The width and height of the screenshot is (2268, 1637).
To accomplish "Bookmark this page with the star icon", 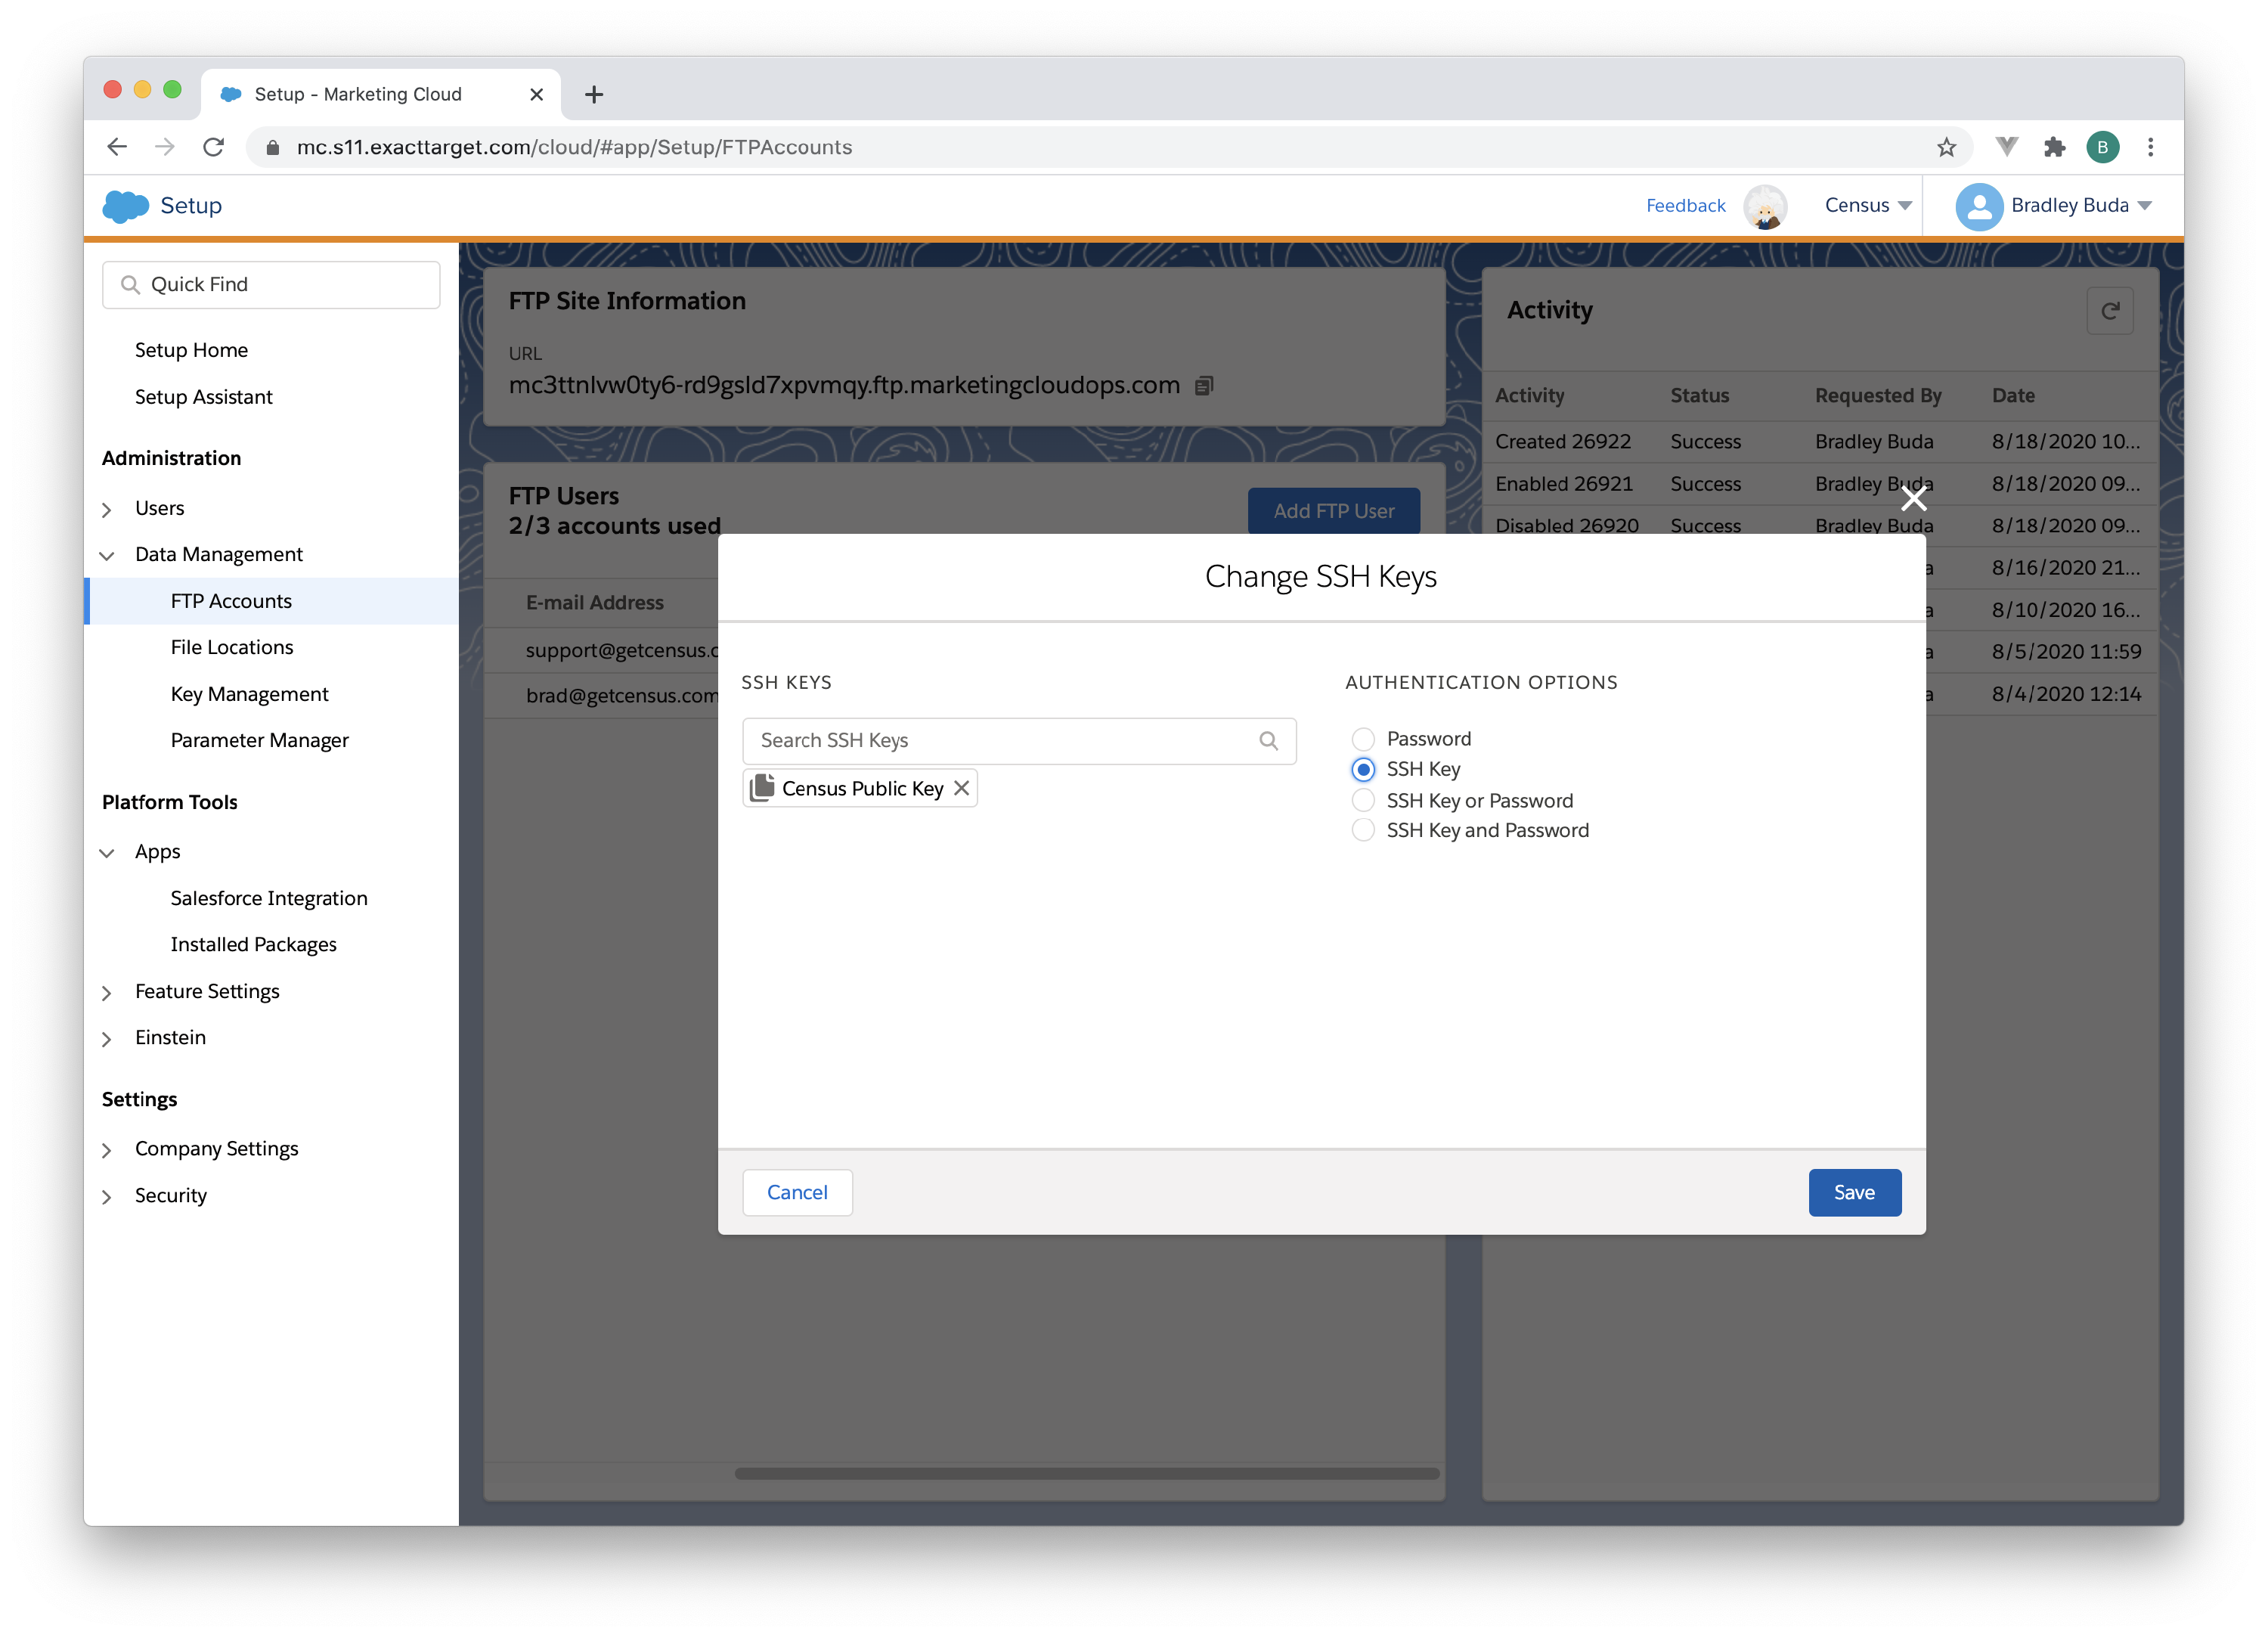I will pyautogui.click(x=1946, y=147).
